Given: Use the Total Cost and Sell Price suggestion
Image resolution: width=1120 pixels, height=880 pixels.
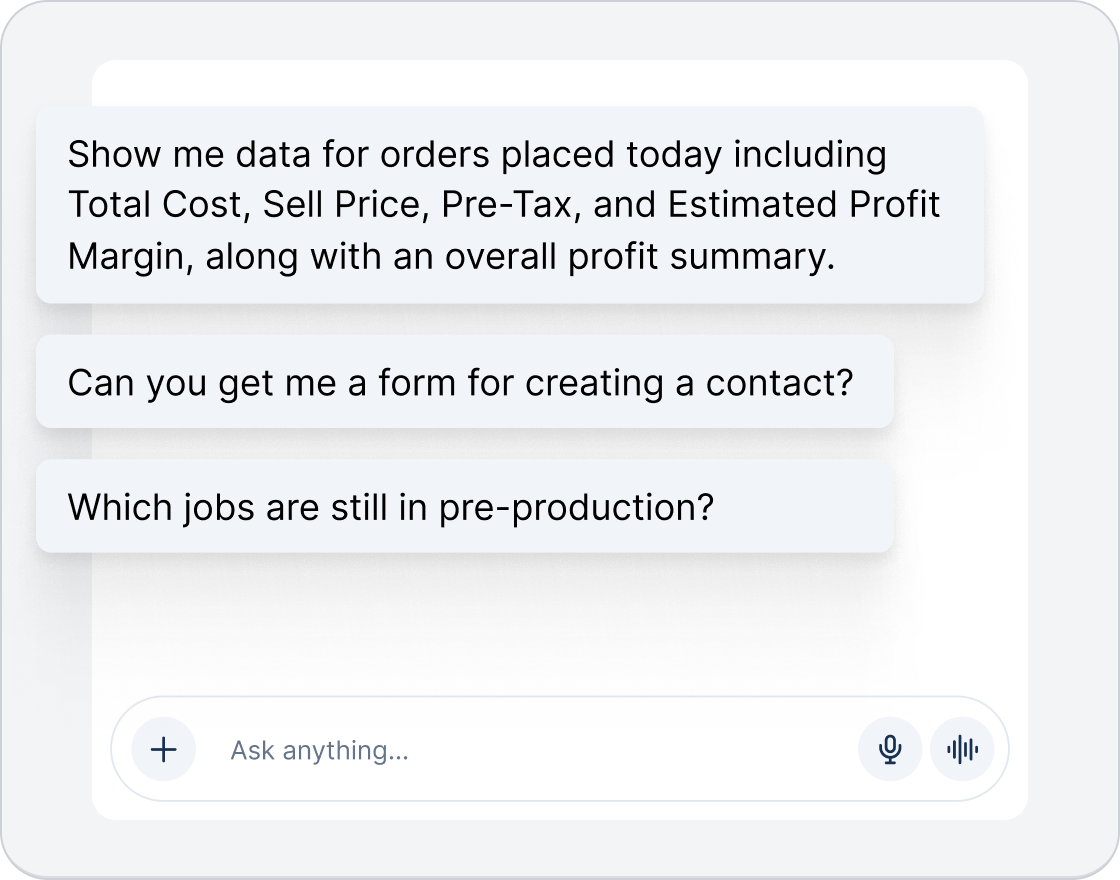Looking at the screenshot, I should [510, 205].
